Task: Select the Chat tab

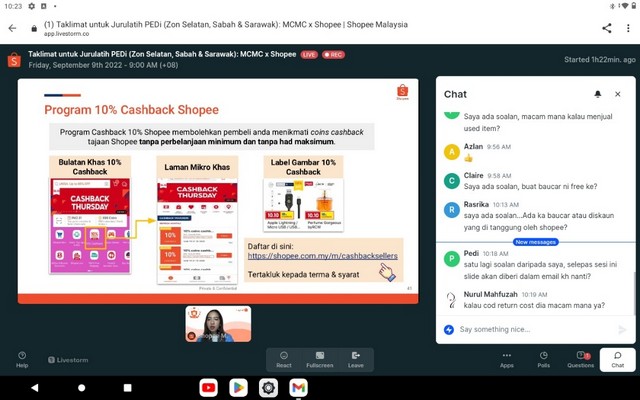Action: click(617, 359)
